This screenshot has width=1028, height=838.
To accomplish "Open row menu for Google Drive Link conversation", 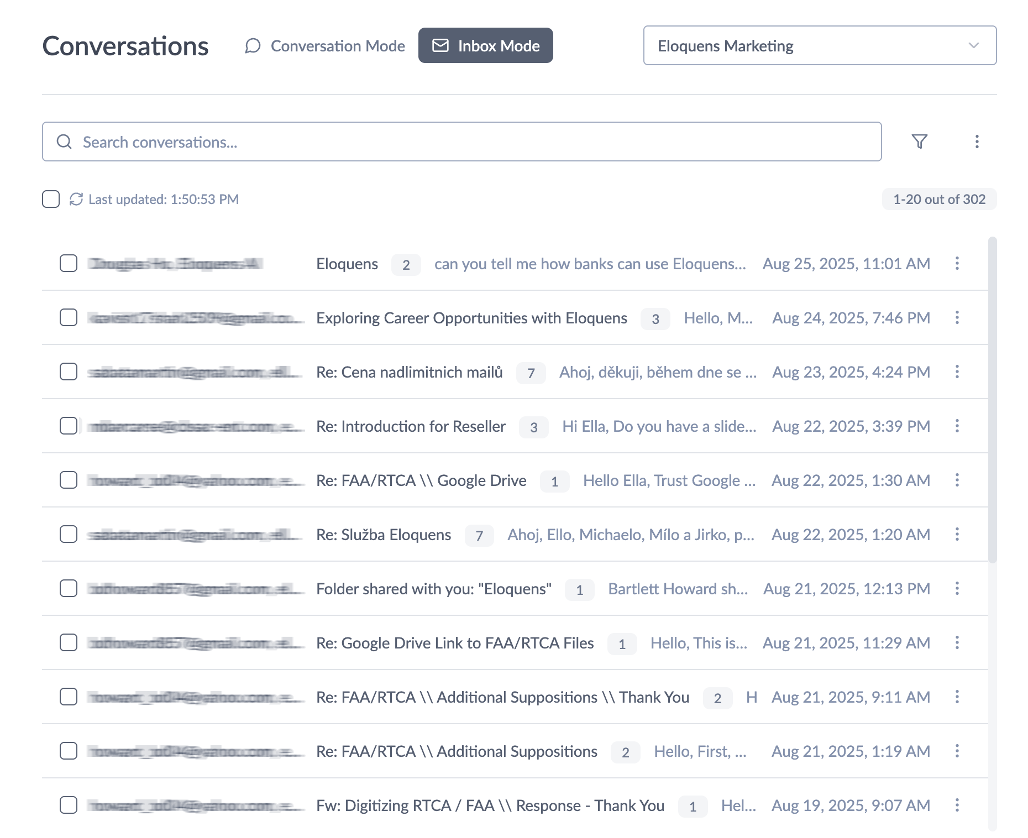I will 957,643.
